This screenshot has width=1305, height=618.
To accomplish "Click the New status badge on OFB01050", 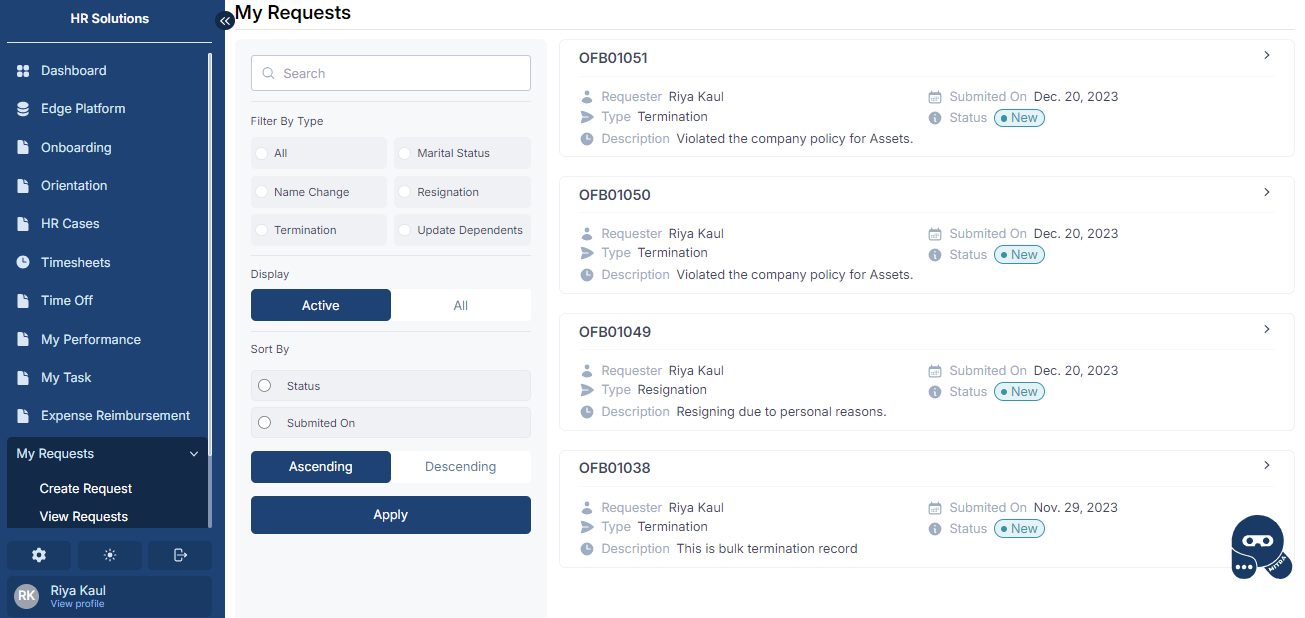I will pyautogui.click(x=1019, y=255).
